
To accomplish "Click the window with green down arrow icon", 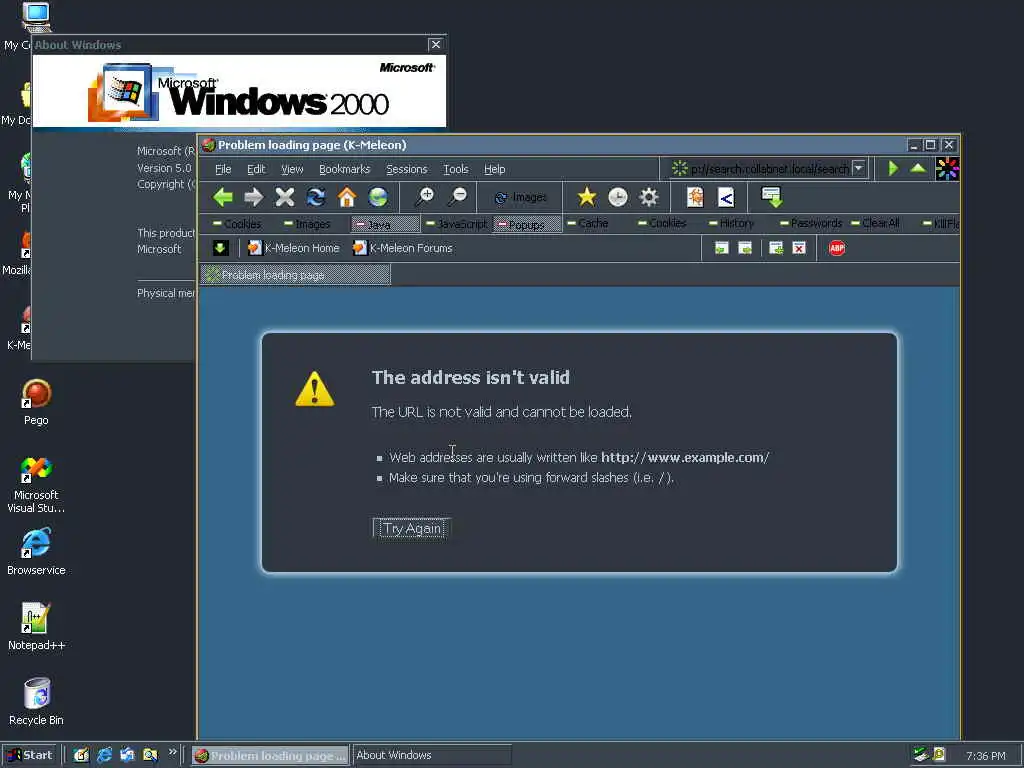I will click(x=772, y=197).
